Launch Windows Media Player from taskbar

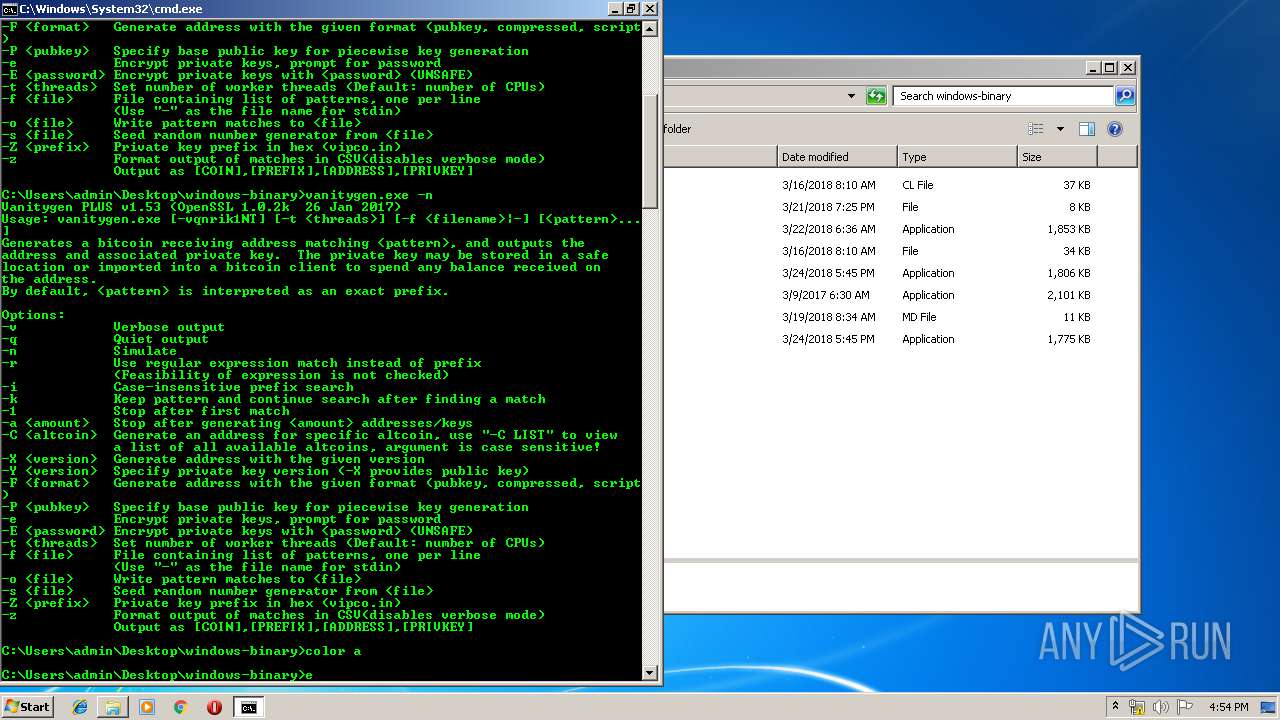147,707
